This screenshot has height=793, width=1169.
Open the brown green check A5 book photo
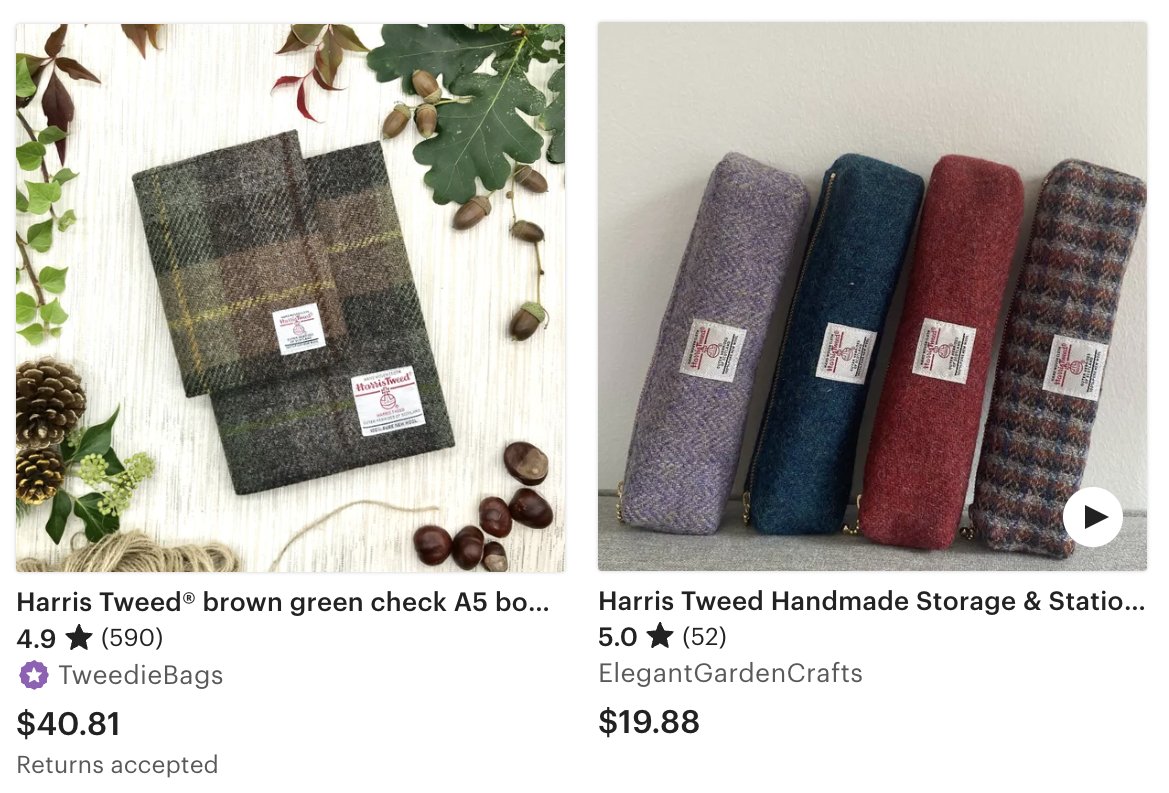point(290,297)
